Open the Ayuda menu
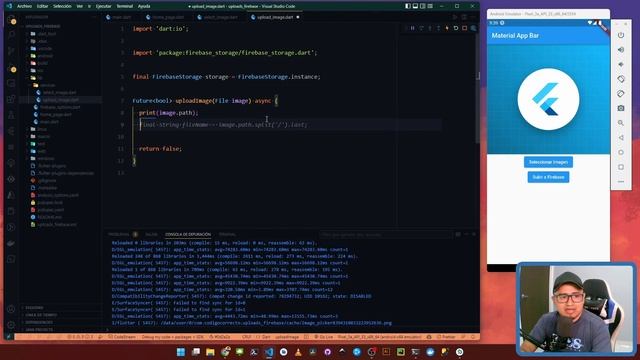Screen dimensions: 640x360 pyautogui.click(x=144, y=6)
